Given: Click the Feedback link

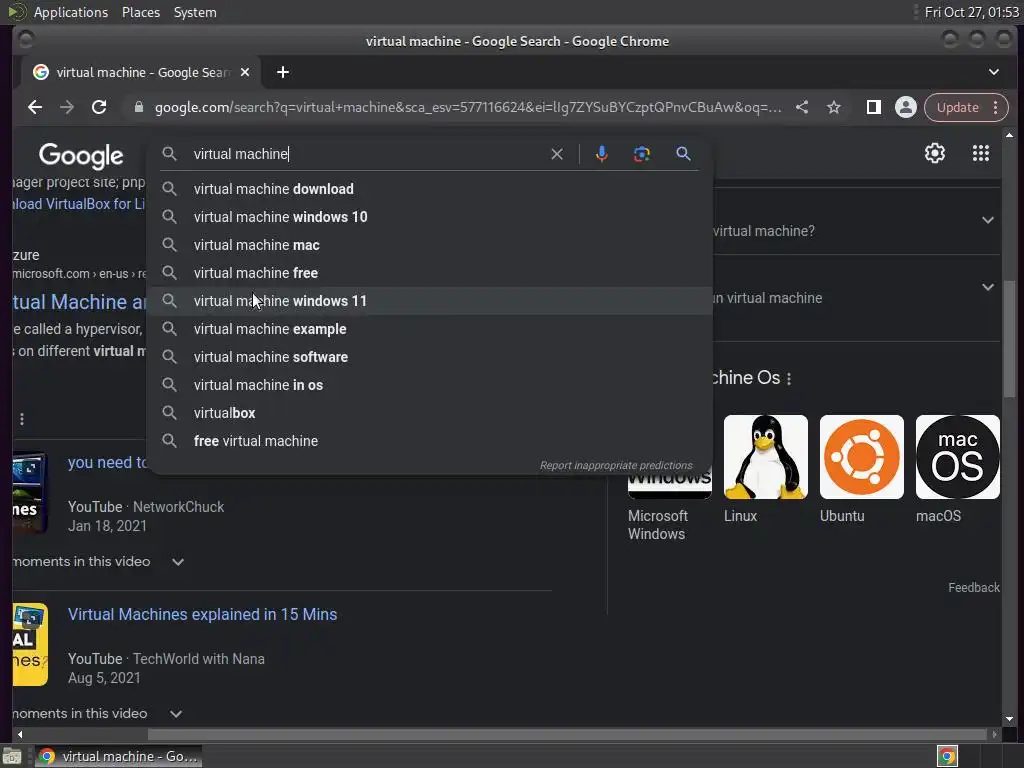Looking at the screenshot, I should pyautogui.click(x=973, y=588).
